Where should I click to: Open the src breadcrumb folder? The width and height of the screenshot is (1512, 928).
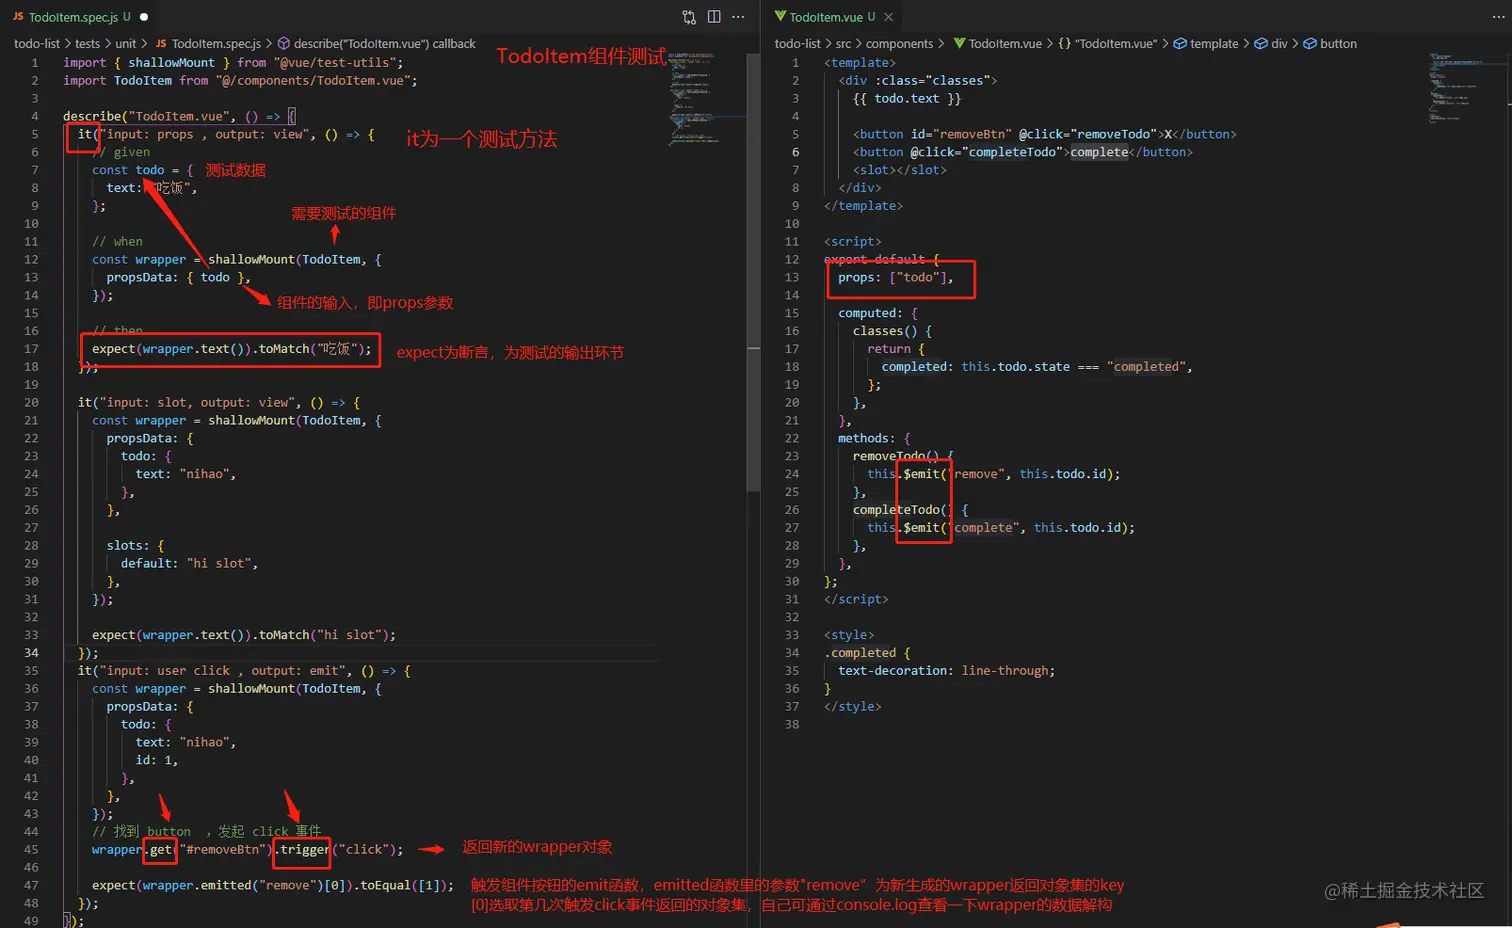coord(843,44)
